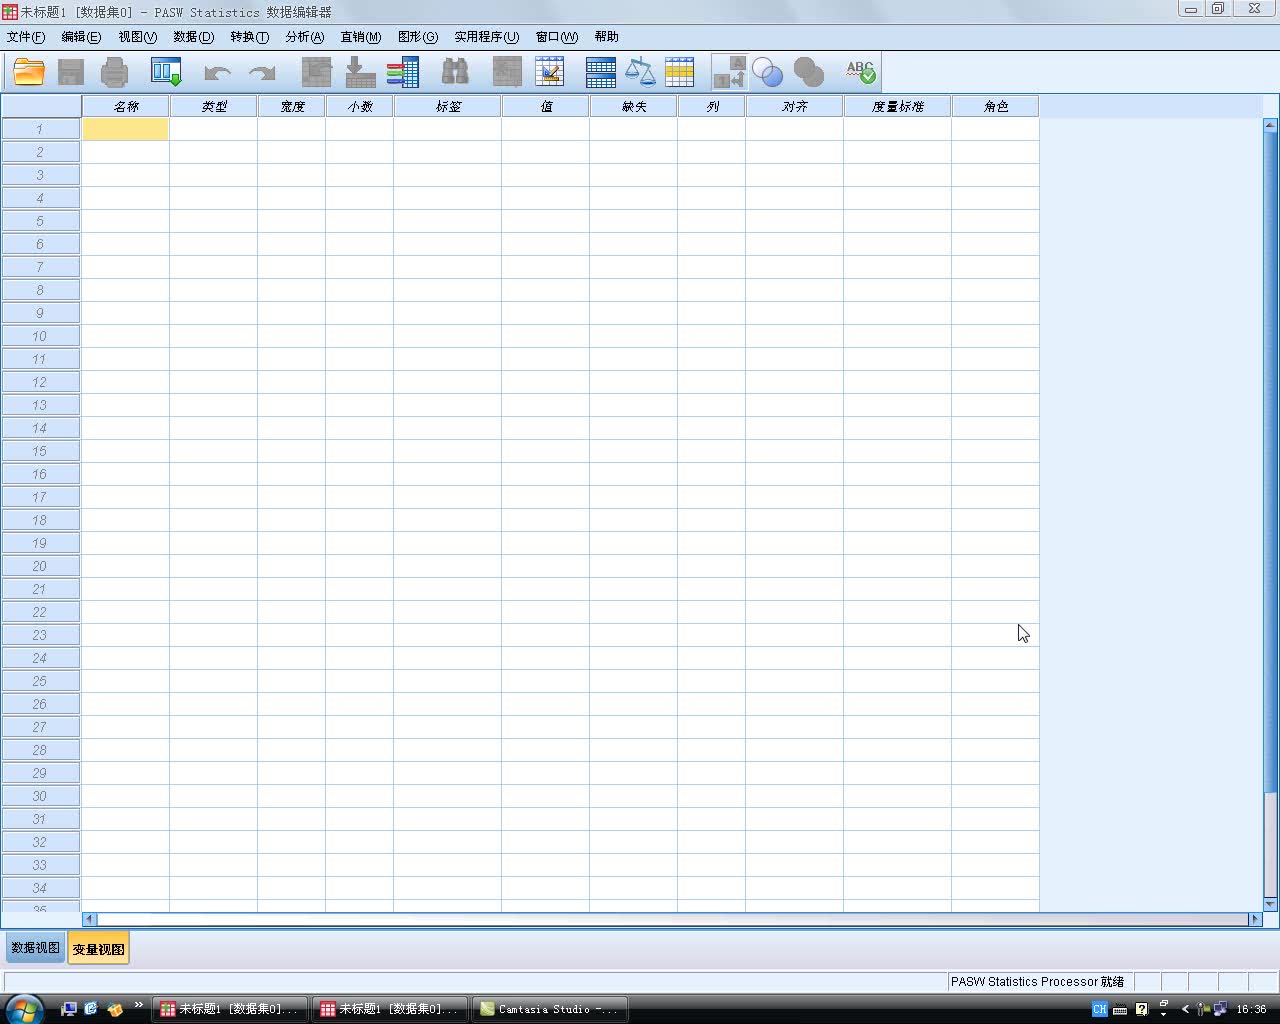Screen dimensions: 1280x1024
Task: Insert new cases using the toolbar icon
Action: click(507, 71)
